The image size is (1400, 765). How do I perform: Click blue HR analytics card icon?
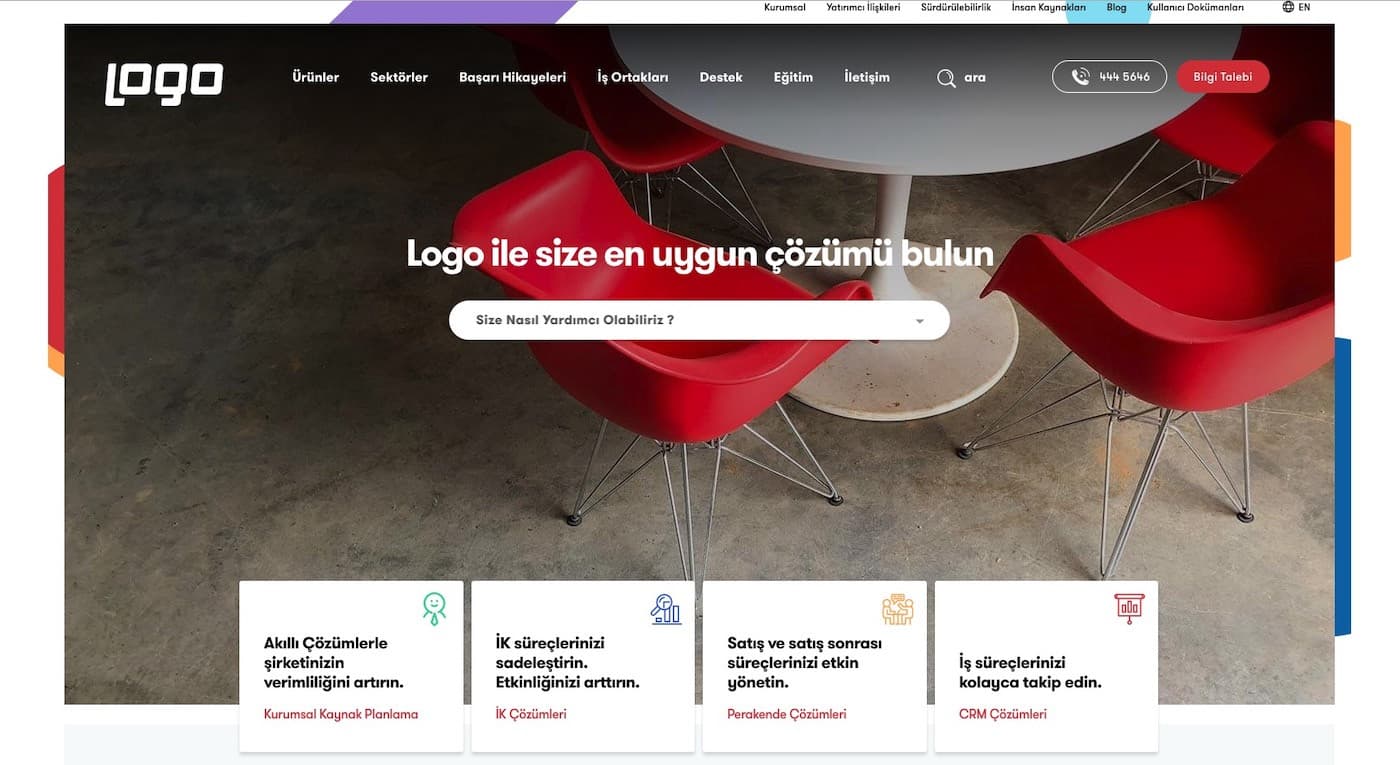click(666, 608)
